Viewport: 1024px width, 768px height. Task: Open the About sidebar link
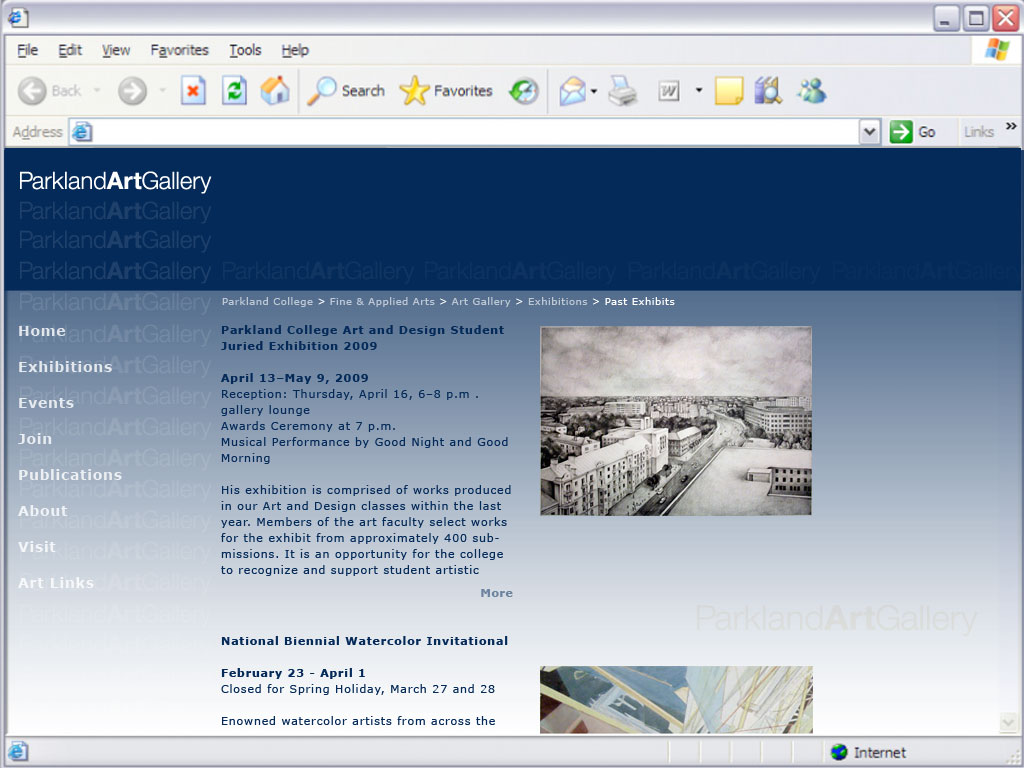(x=42, y=511)
